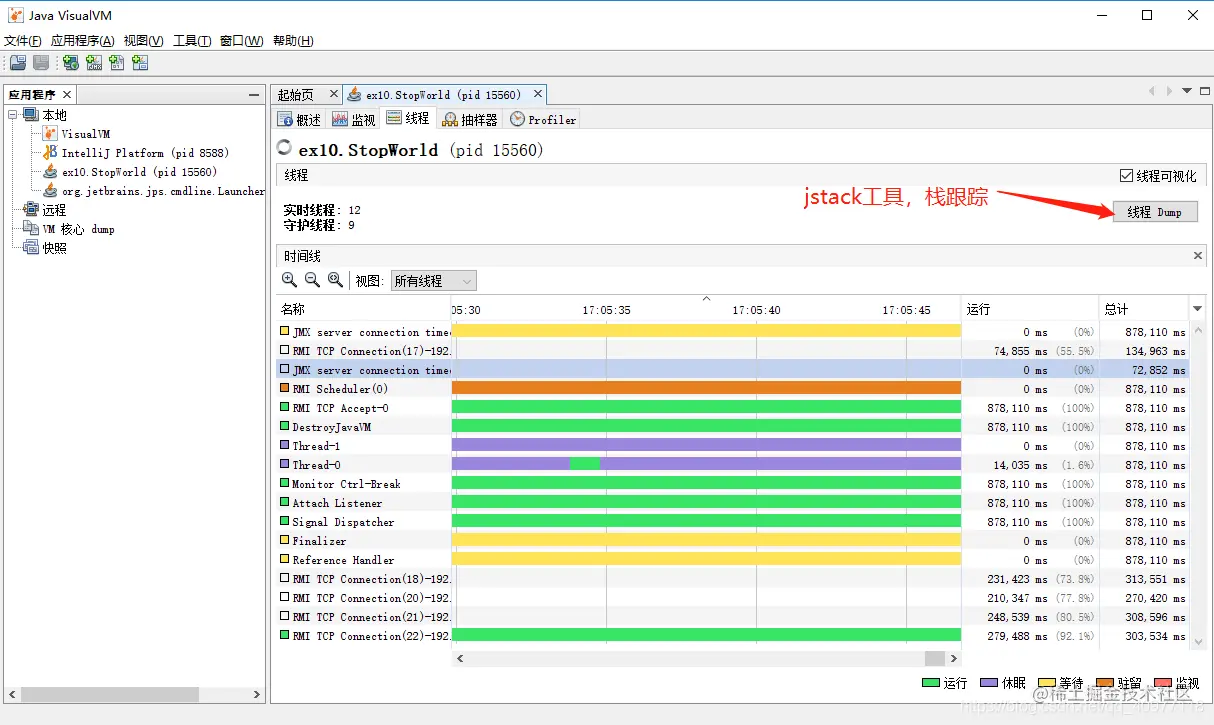1214x725 pixels.
Task: Close the ex10.StopWorld tab
Action: (537, 94)
